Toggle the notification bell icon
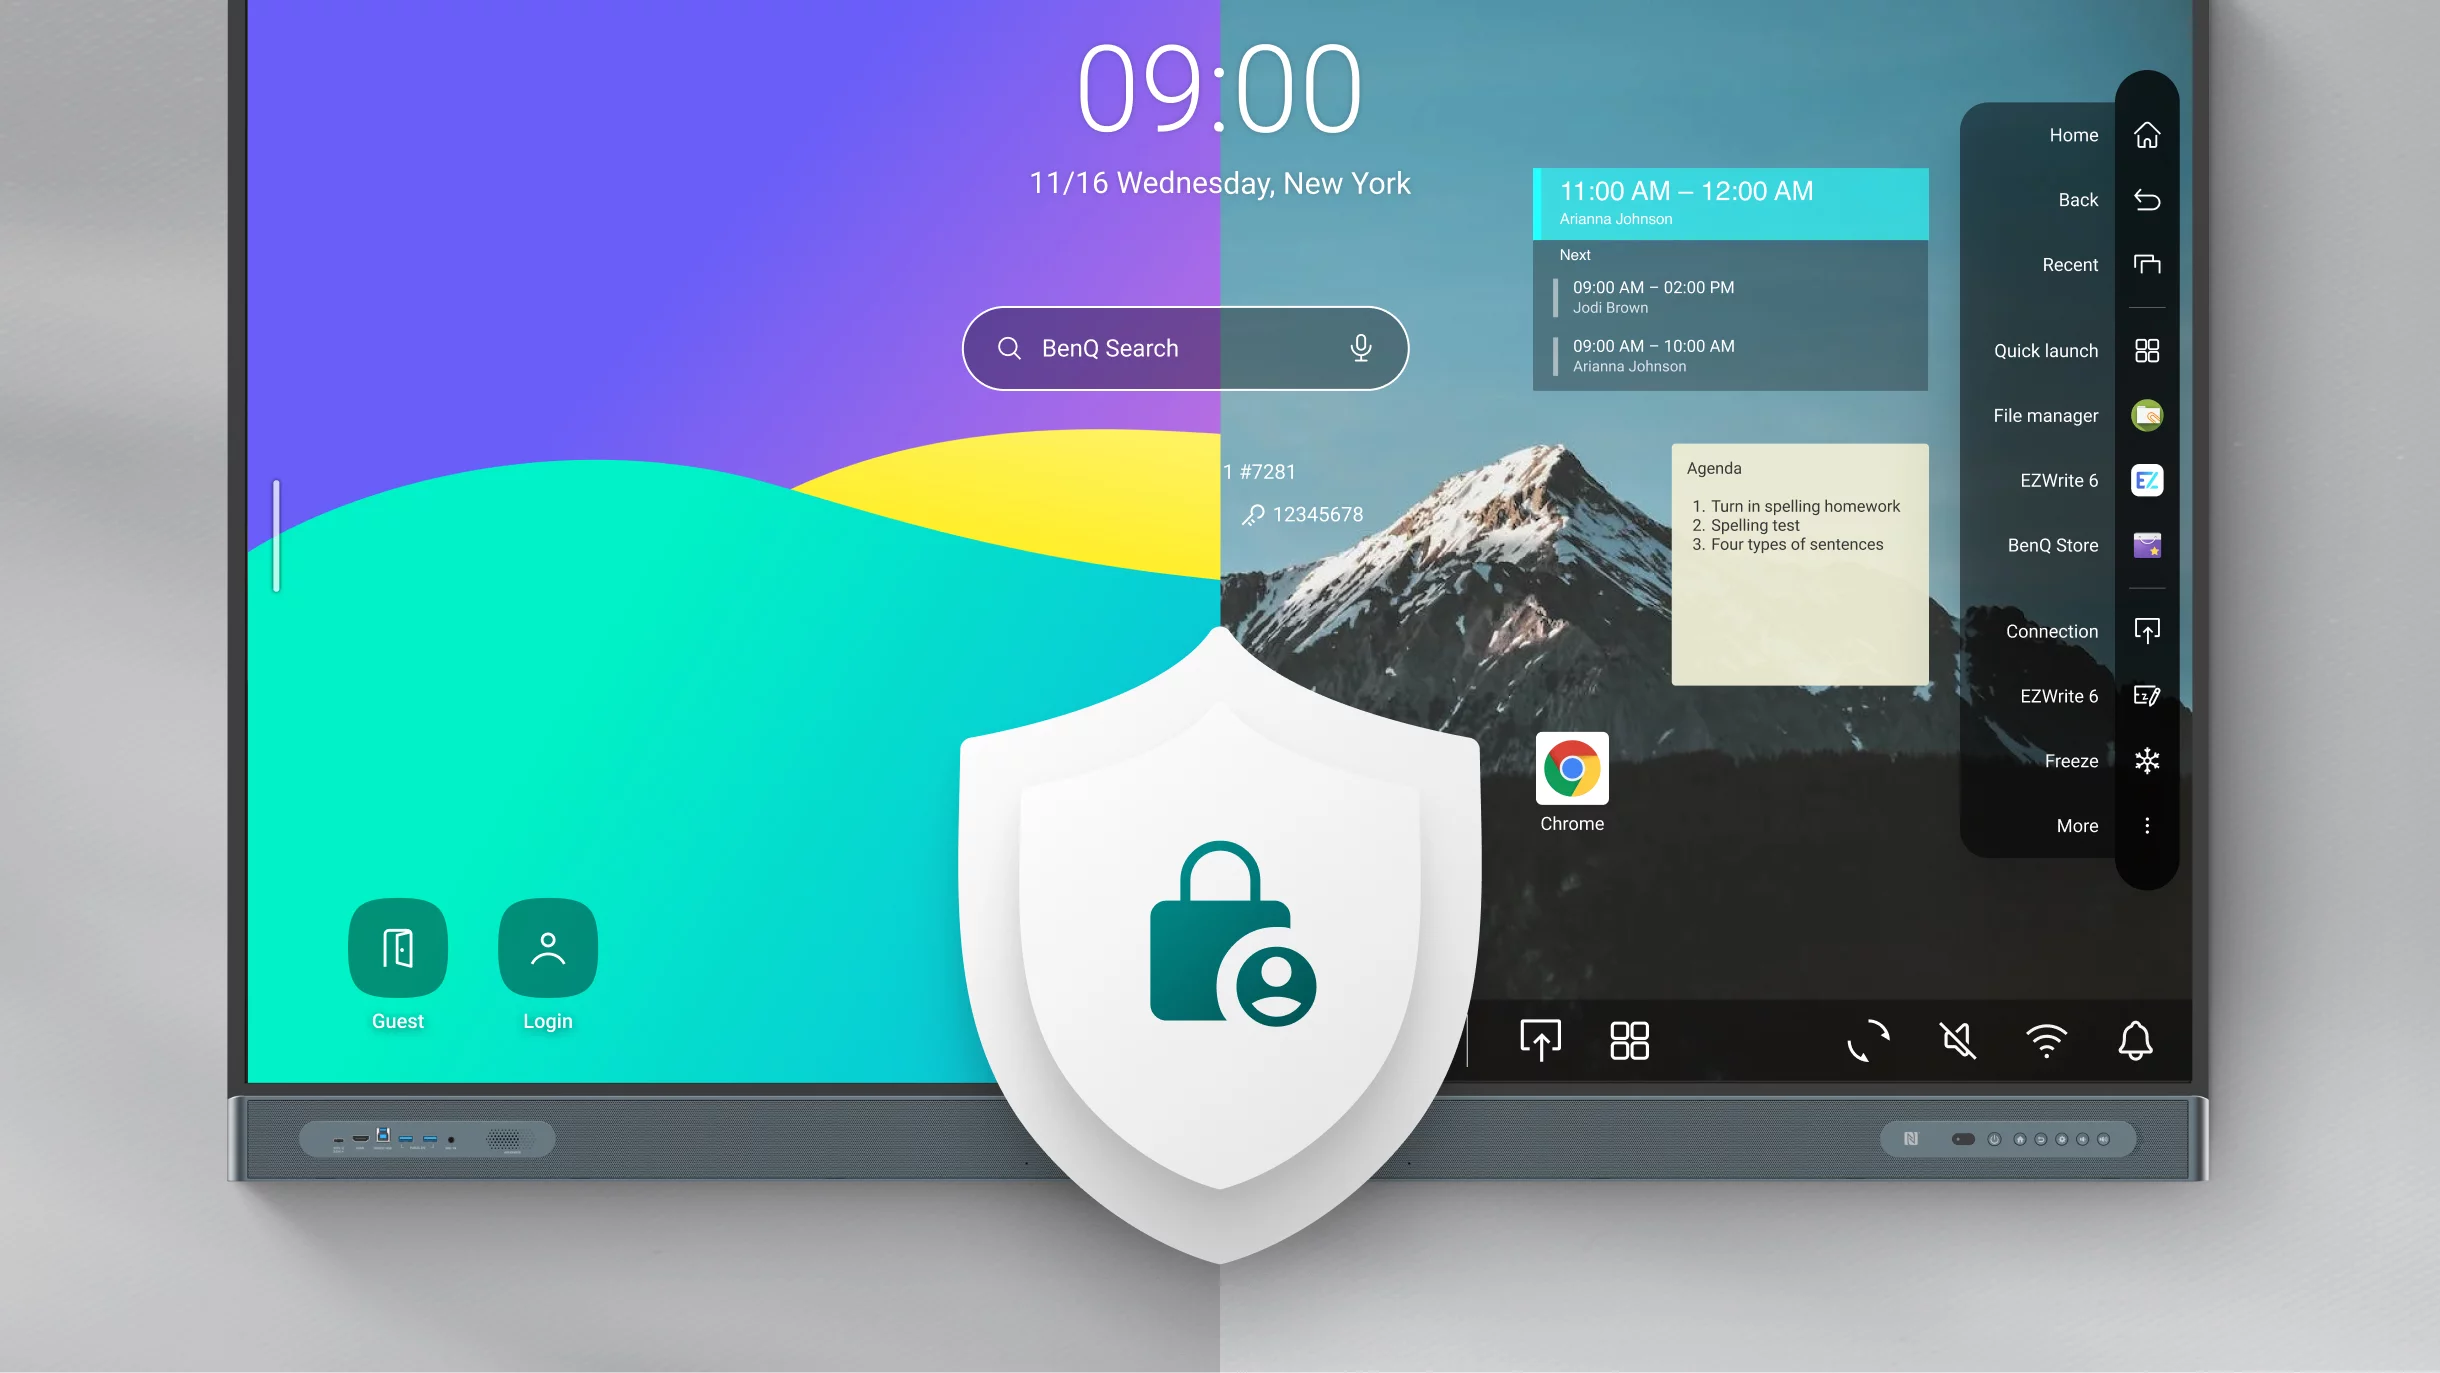 pos(2137,1039)
